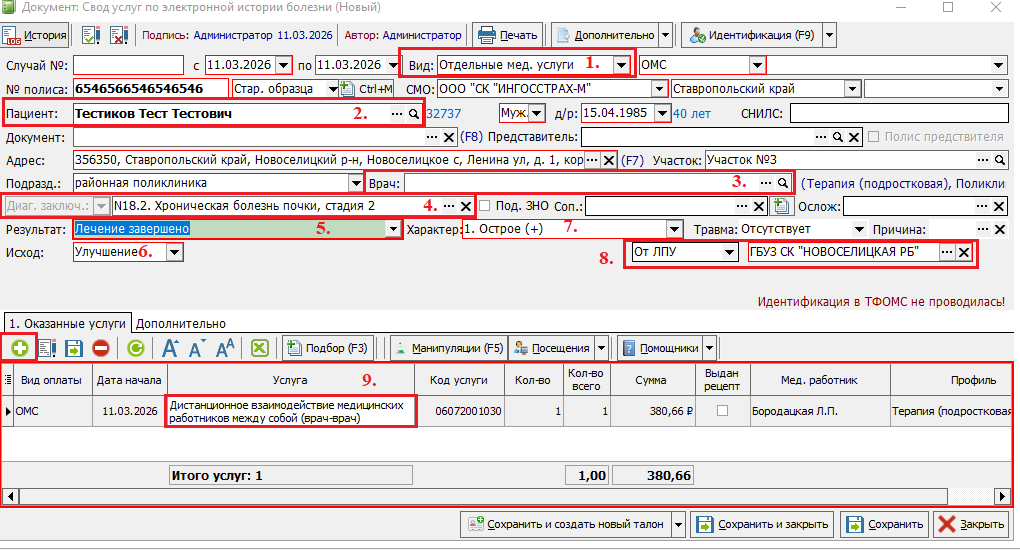Click the green plus add service icon
Viewport: 1020px width, 550px height.
click(20, 348)
